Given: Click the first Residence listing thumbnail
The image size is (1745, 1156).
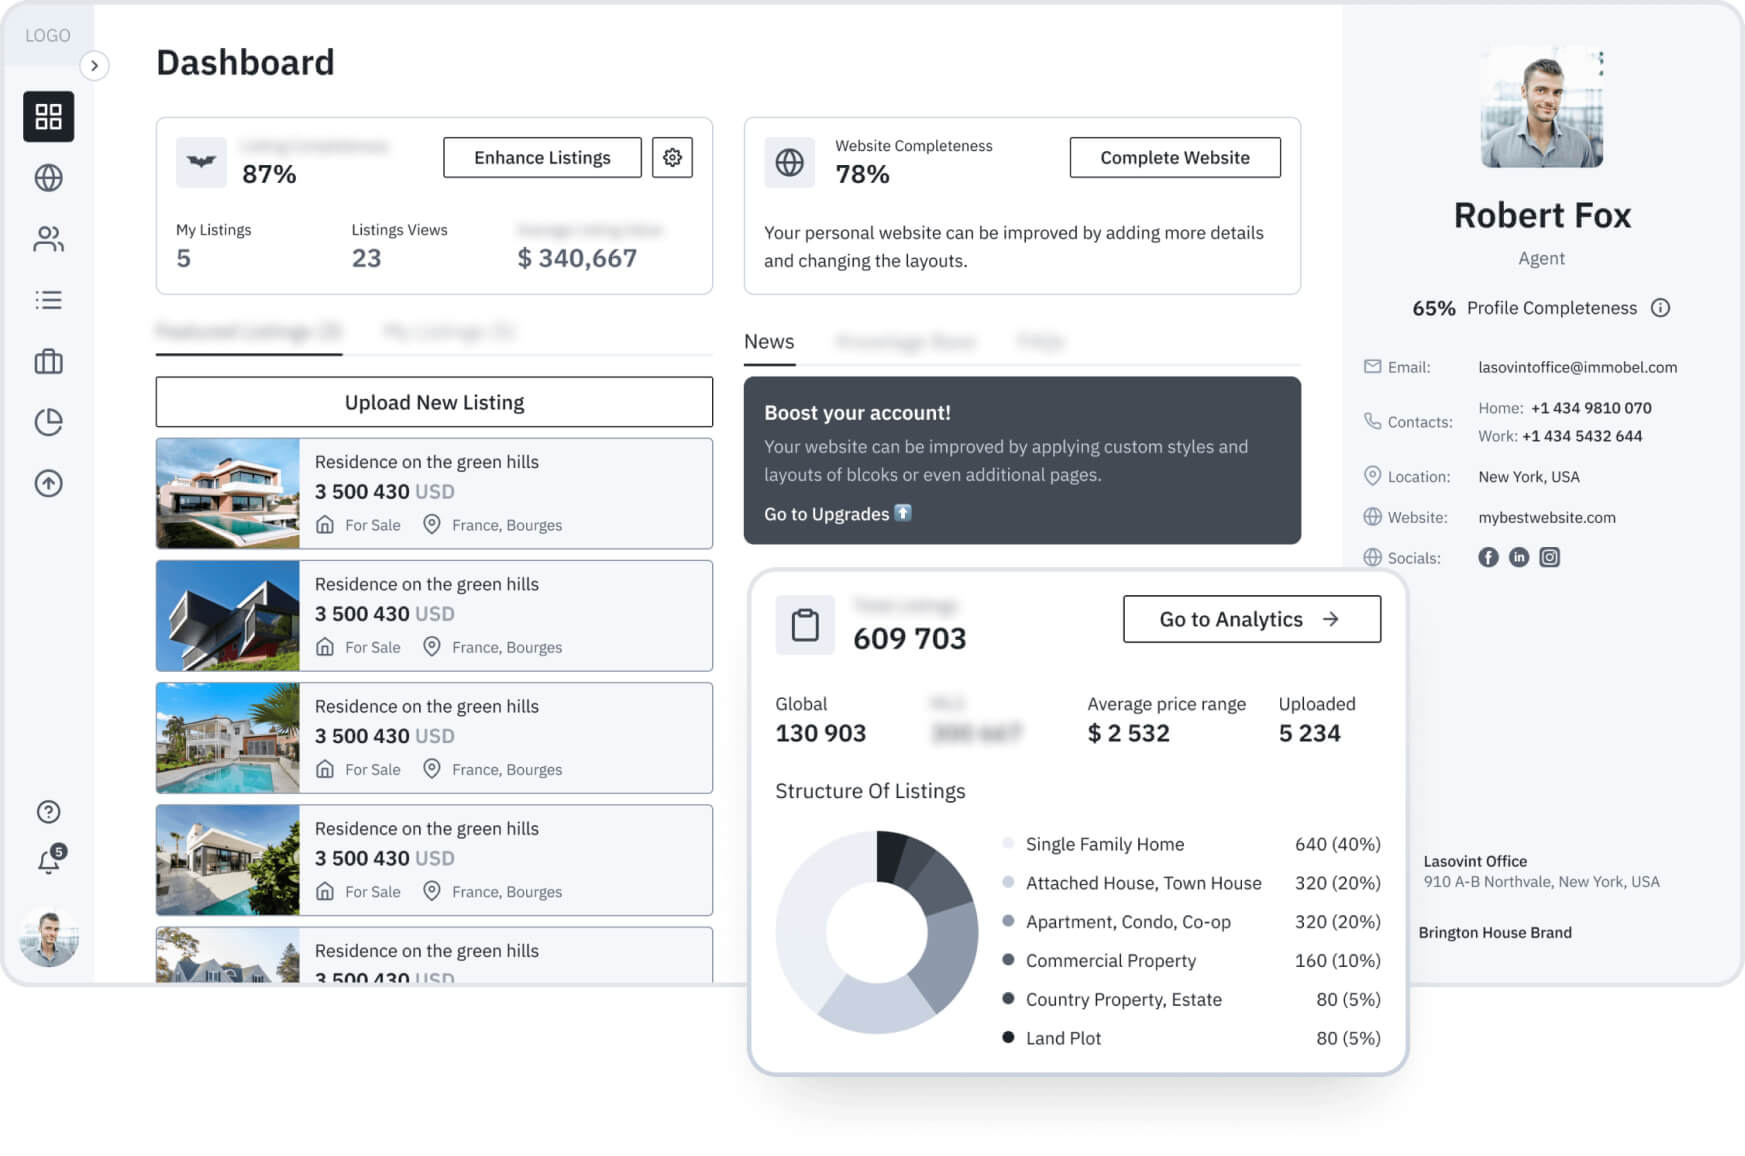Looking at the screenshot, I should [227, 493].
